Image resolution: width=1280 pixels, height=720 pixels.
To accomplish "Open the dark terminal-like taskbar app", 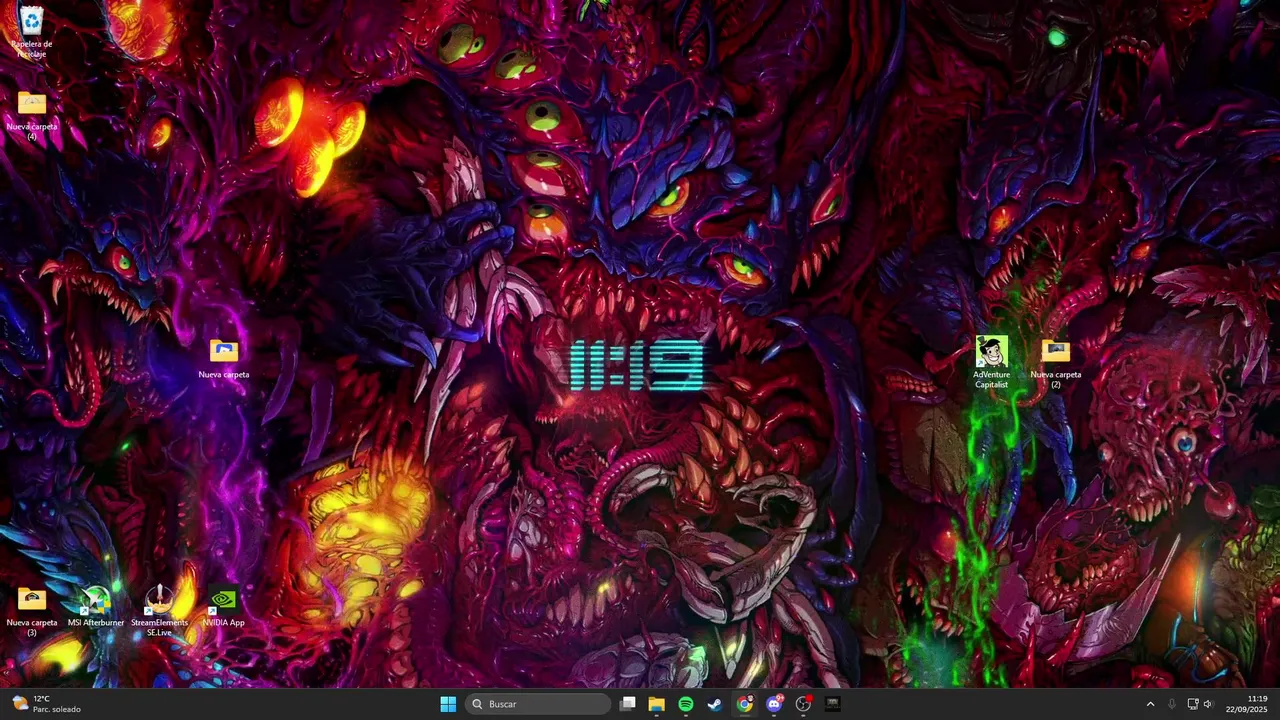I will tap(832, 704).
